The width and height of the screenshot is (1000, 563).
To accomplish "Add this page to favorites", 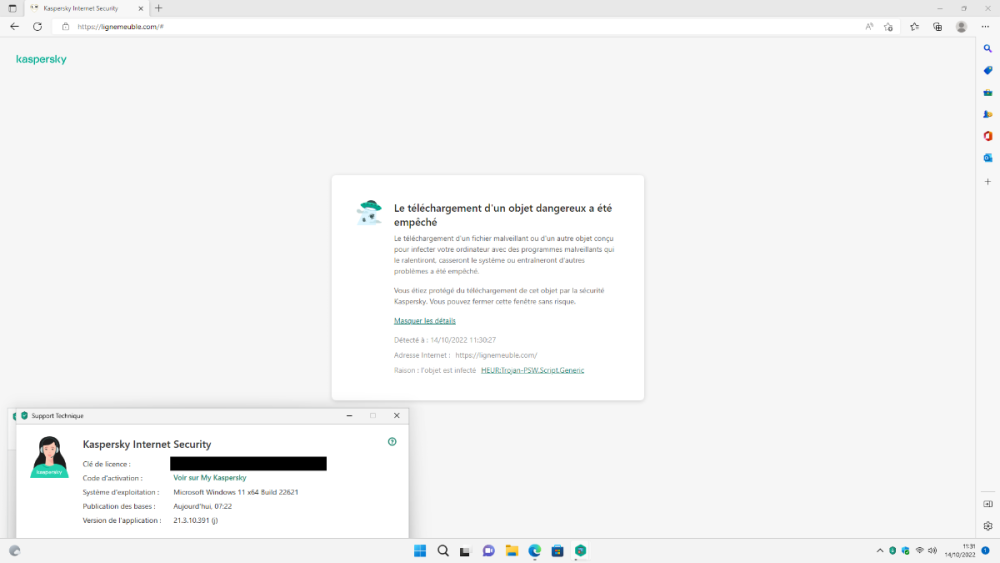I will pyautogui.click(x=888, y=27).
